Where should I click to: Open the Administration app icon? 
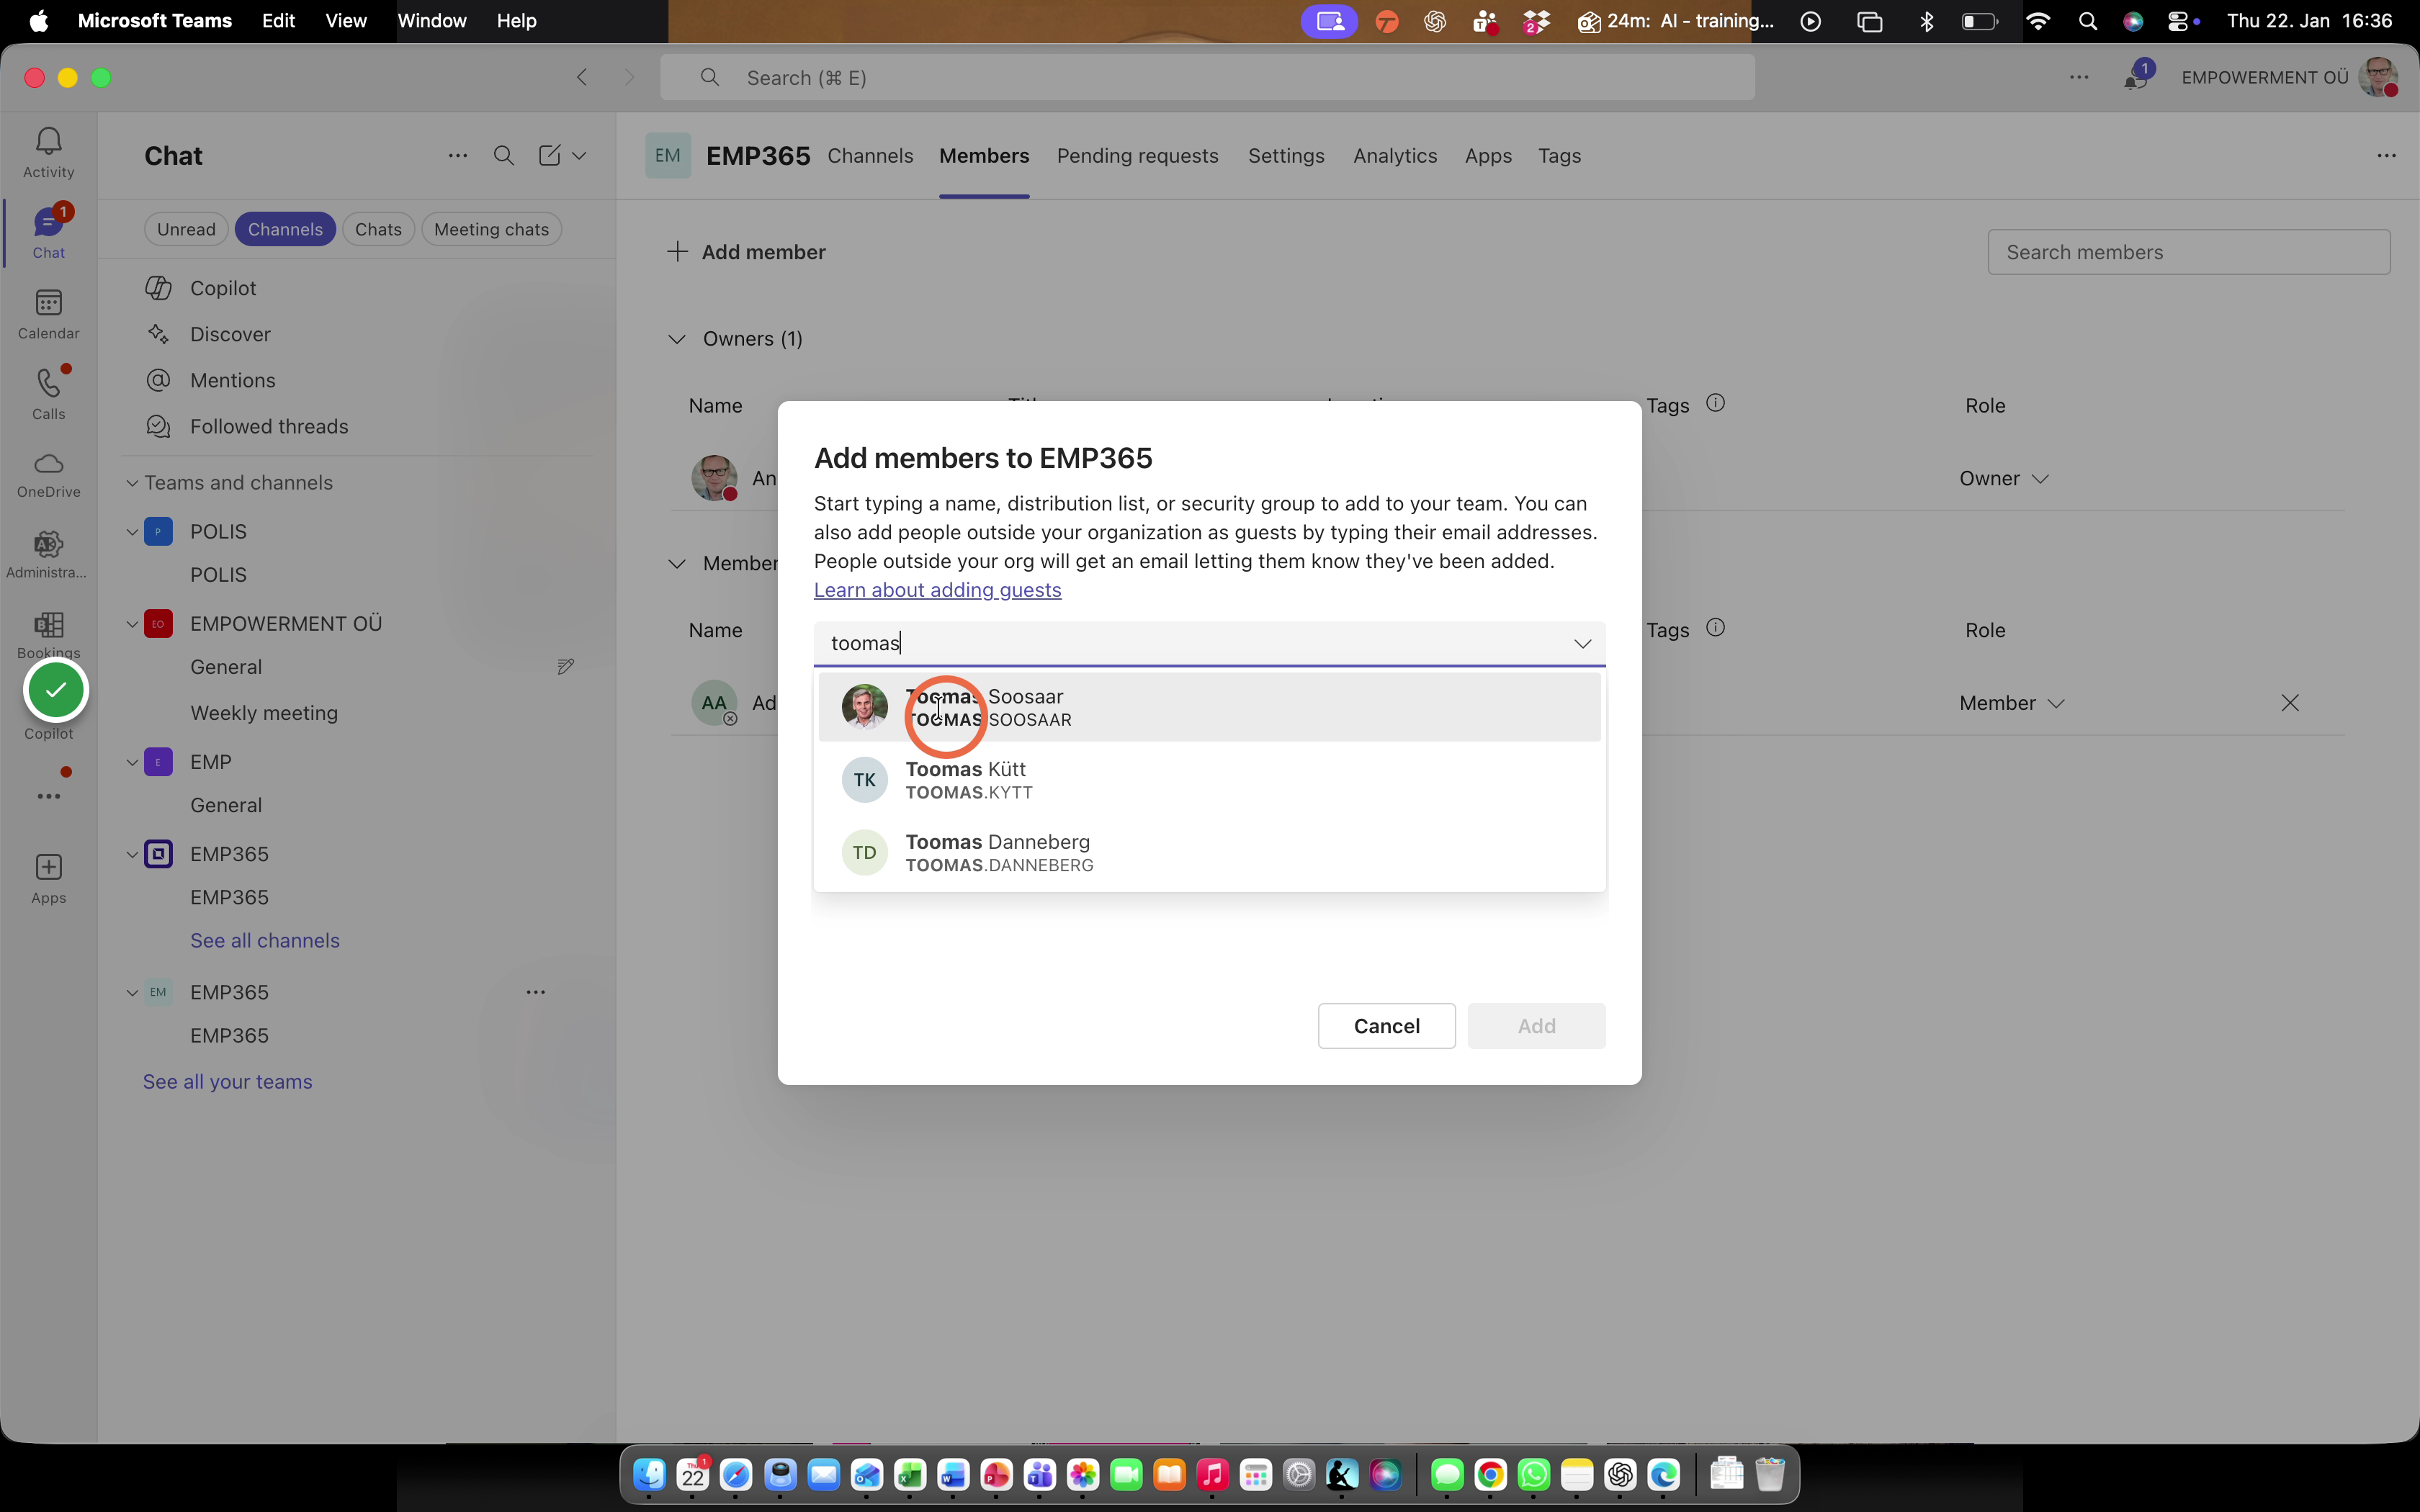pyautogui.click(x=48, y=555)
